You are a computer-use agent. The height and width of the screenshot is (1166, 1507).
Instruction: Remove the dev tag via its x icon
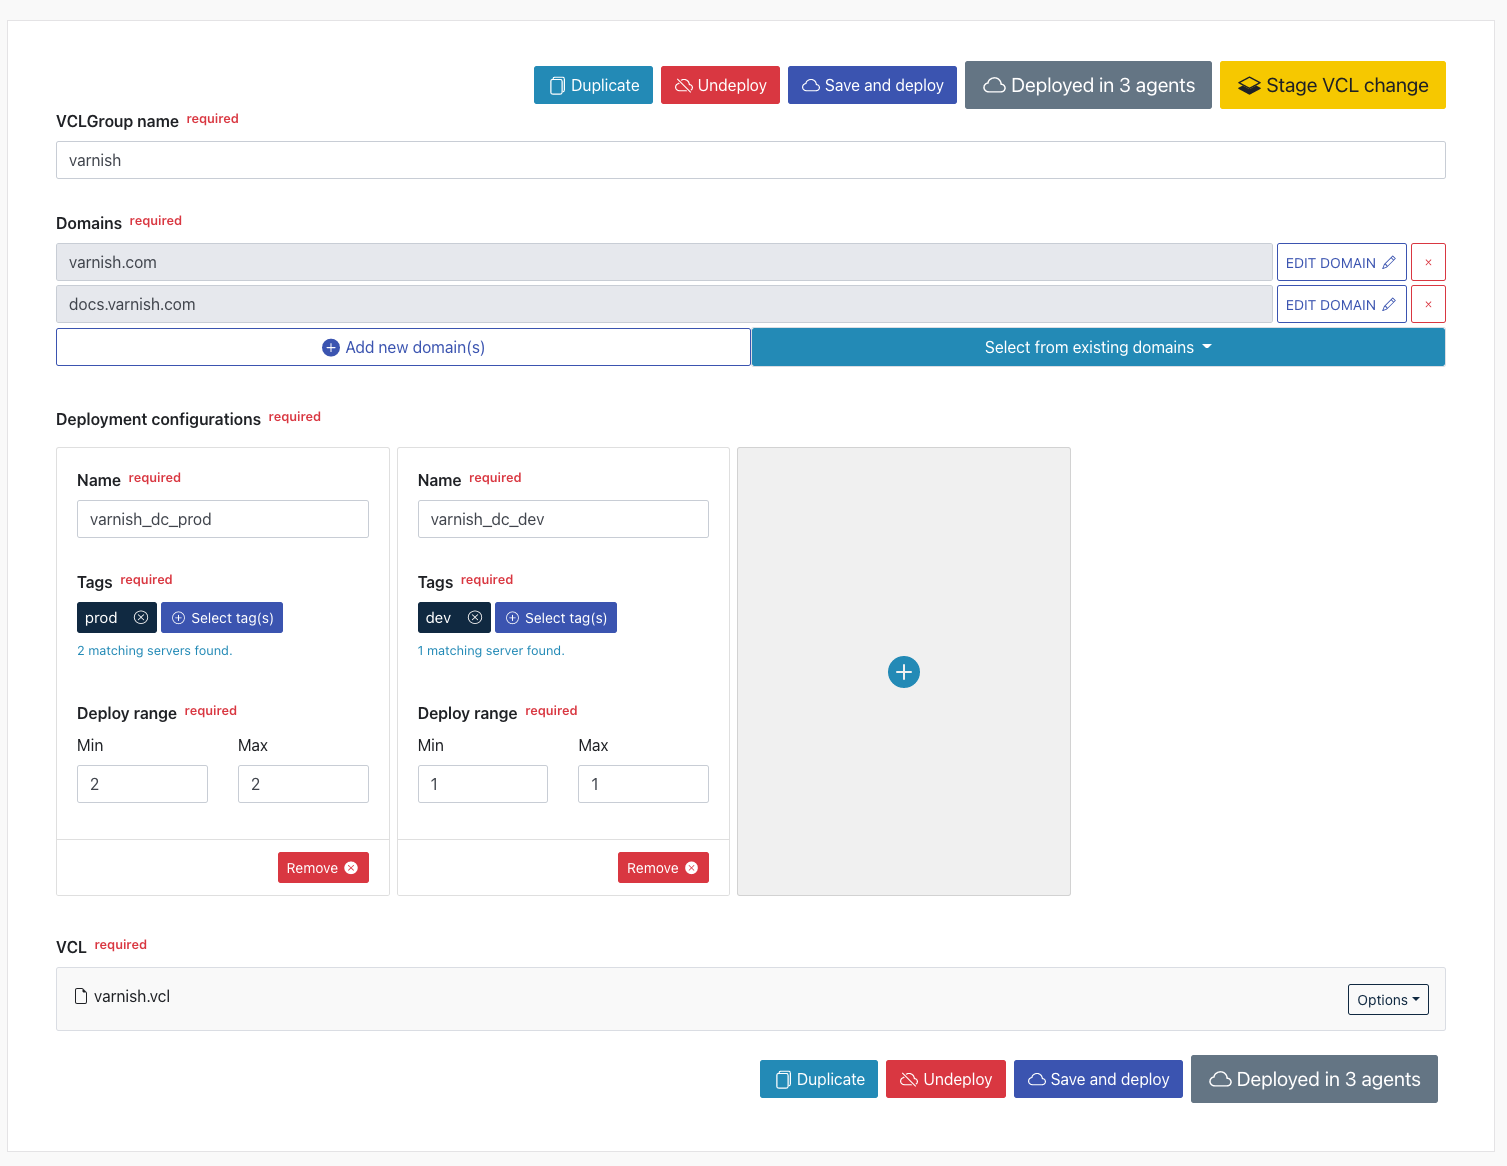(475, 617)
